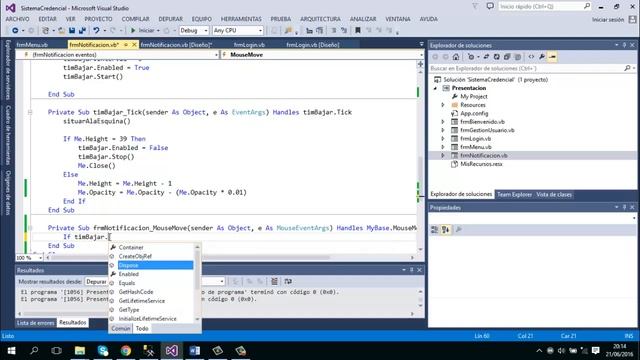Screen dimensions: 640x360
Task: Click the taskbar search magnifier icon
Action: point(34,351)
